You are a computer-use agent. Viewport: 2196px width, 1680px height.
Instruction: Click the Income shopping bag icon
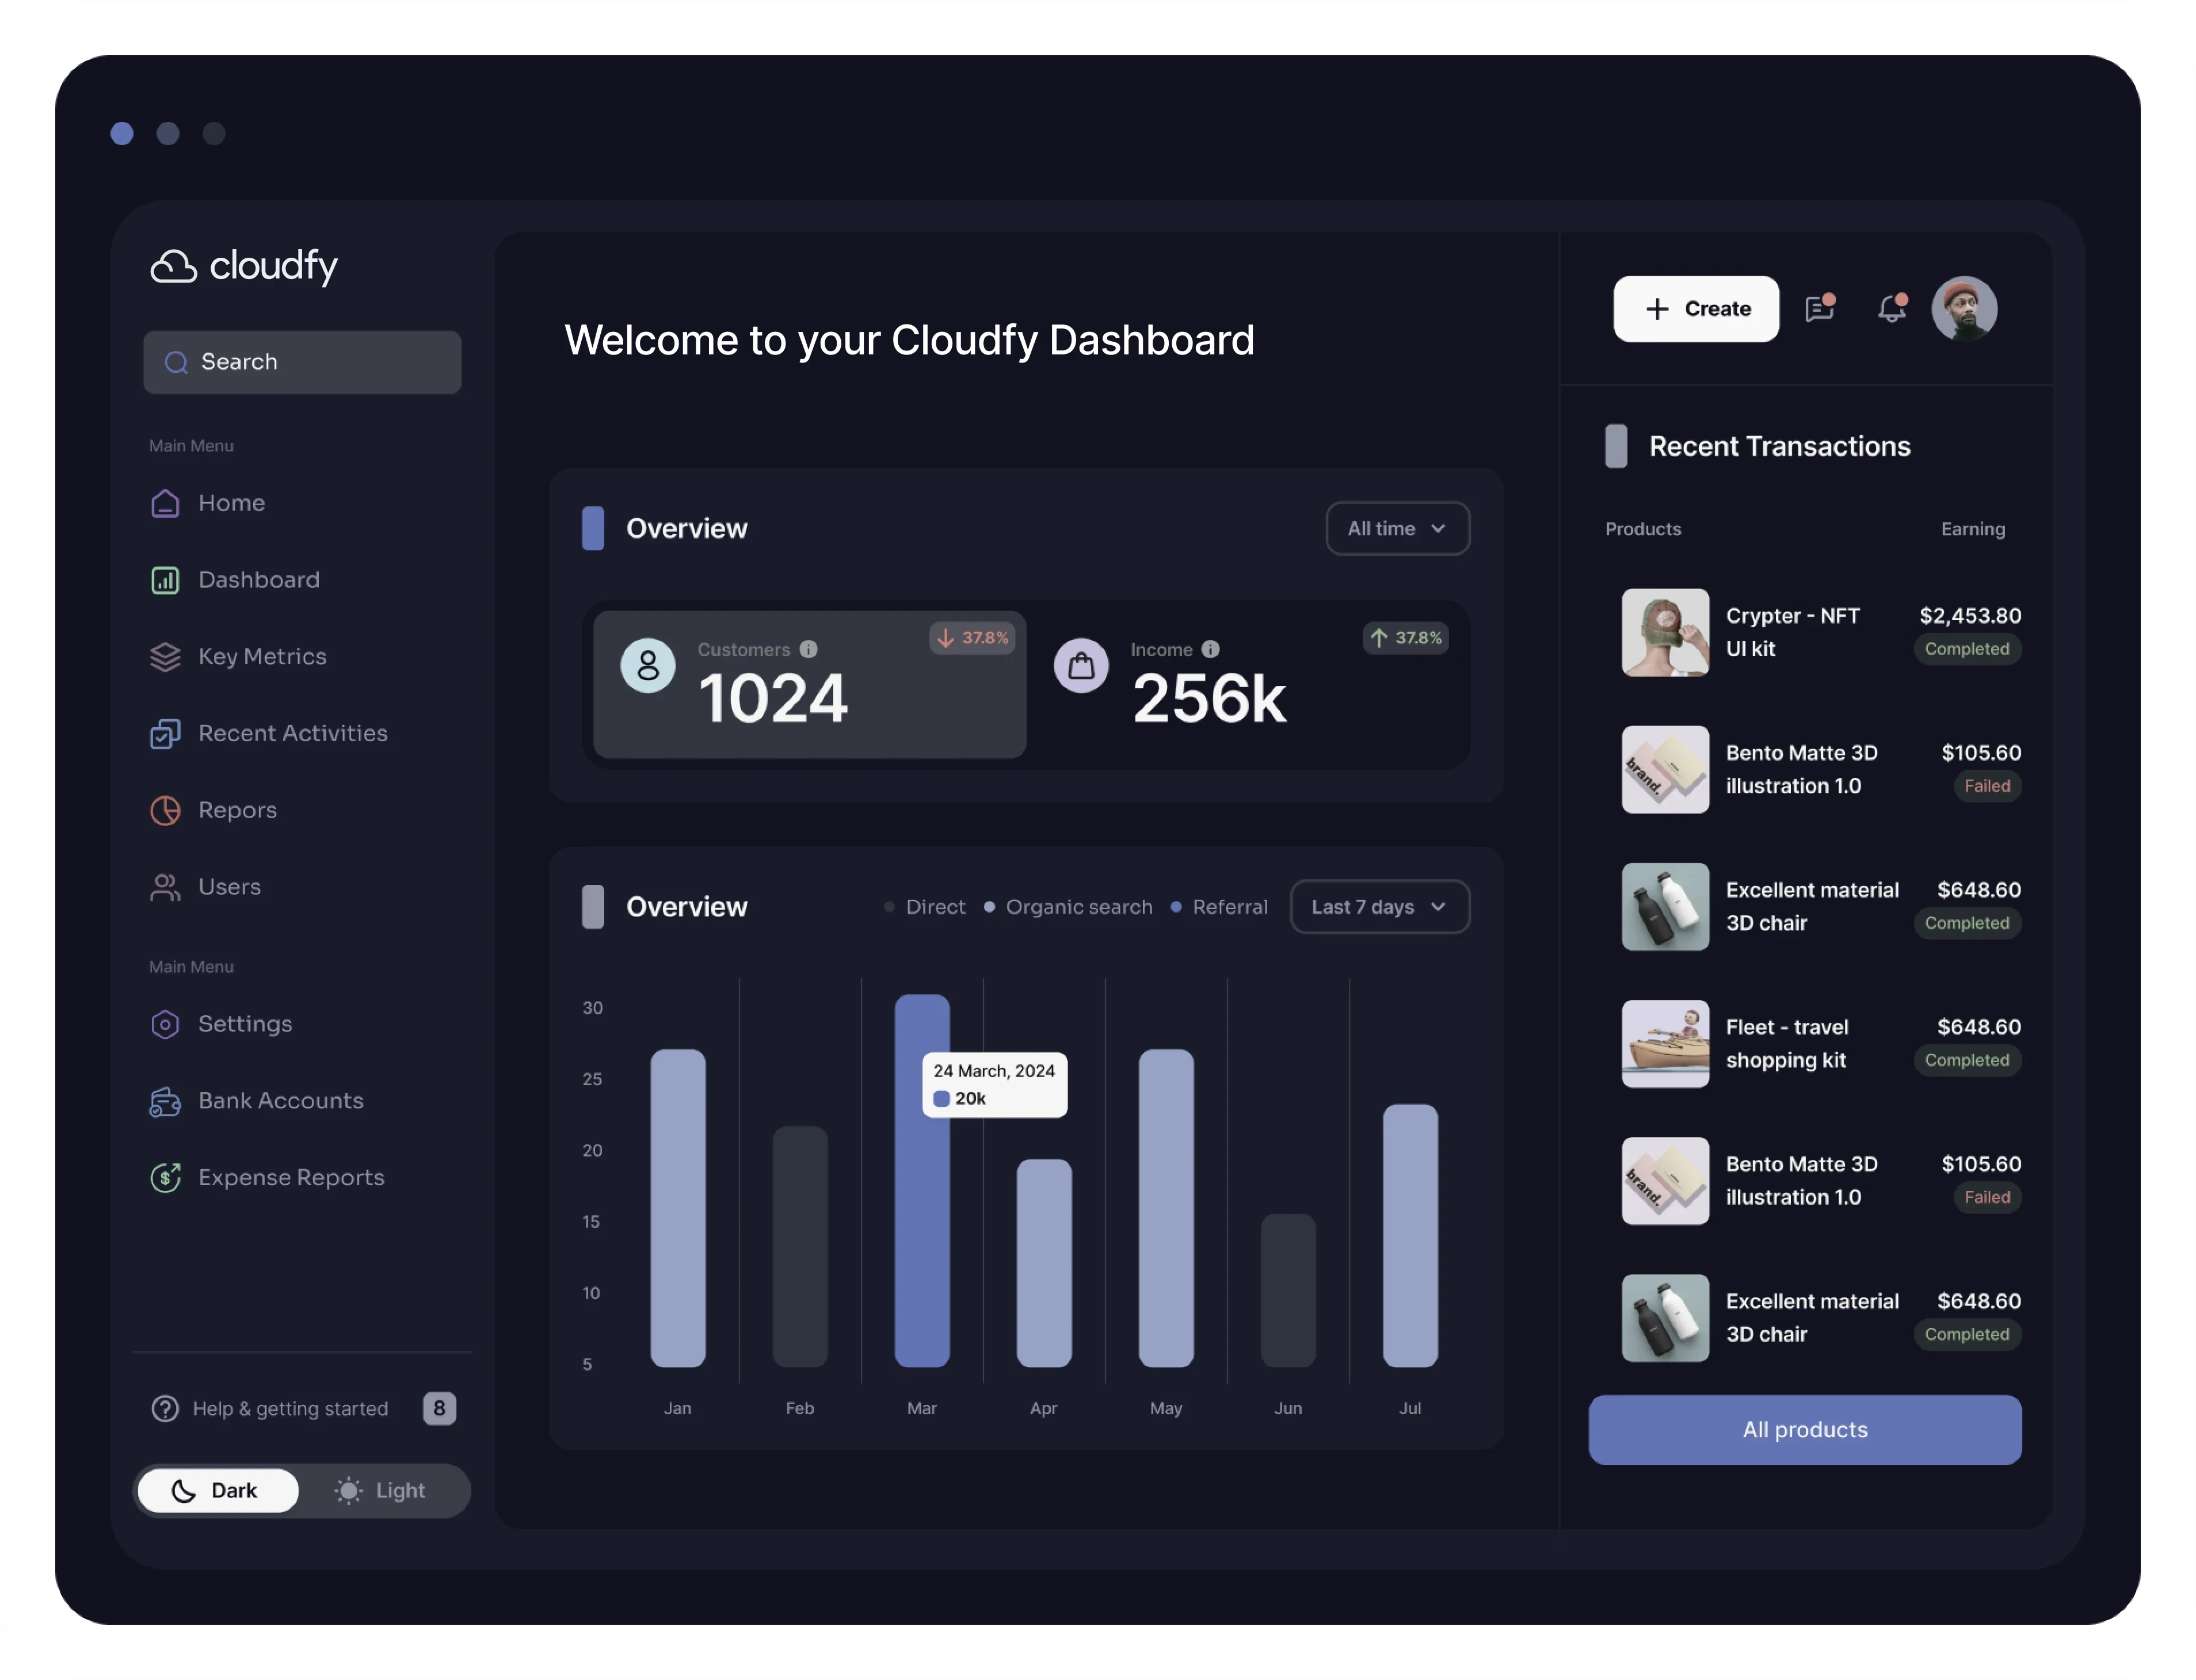pos(1081,665)
